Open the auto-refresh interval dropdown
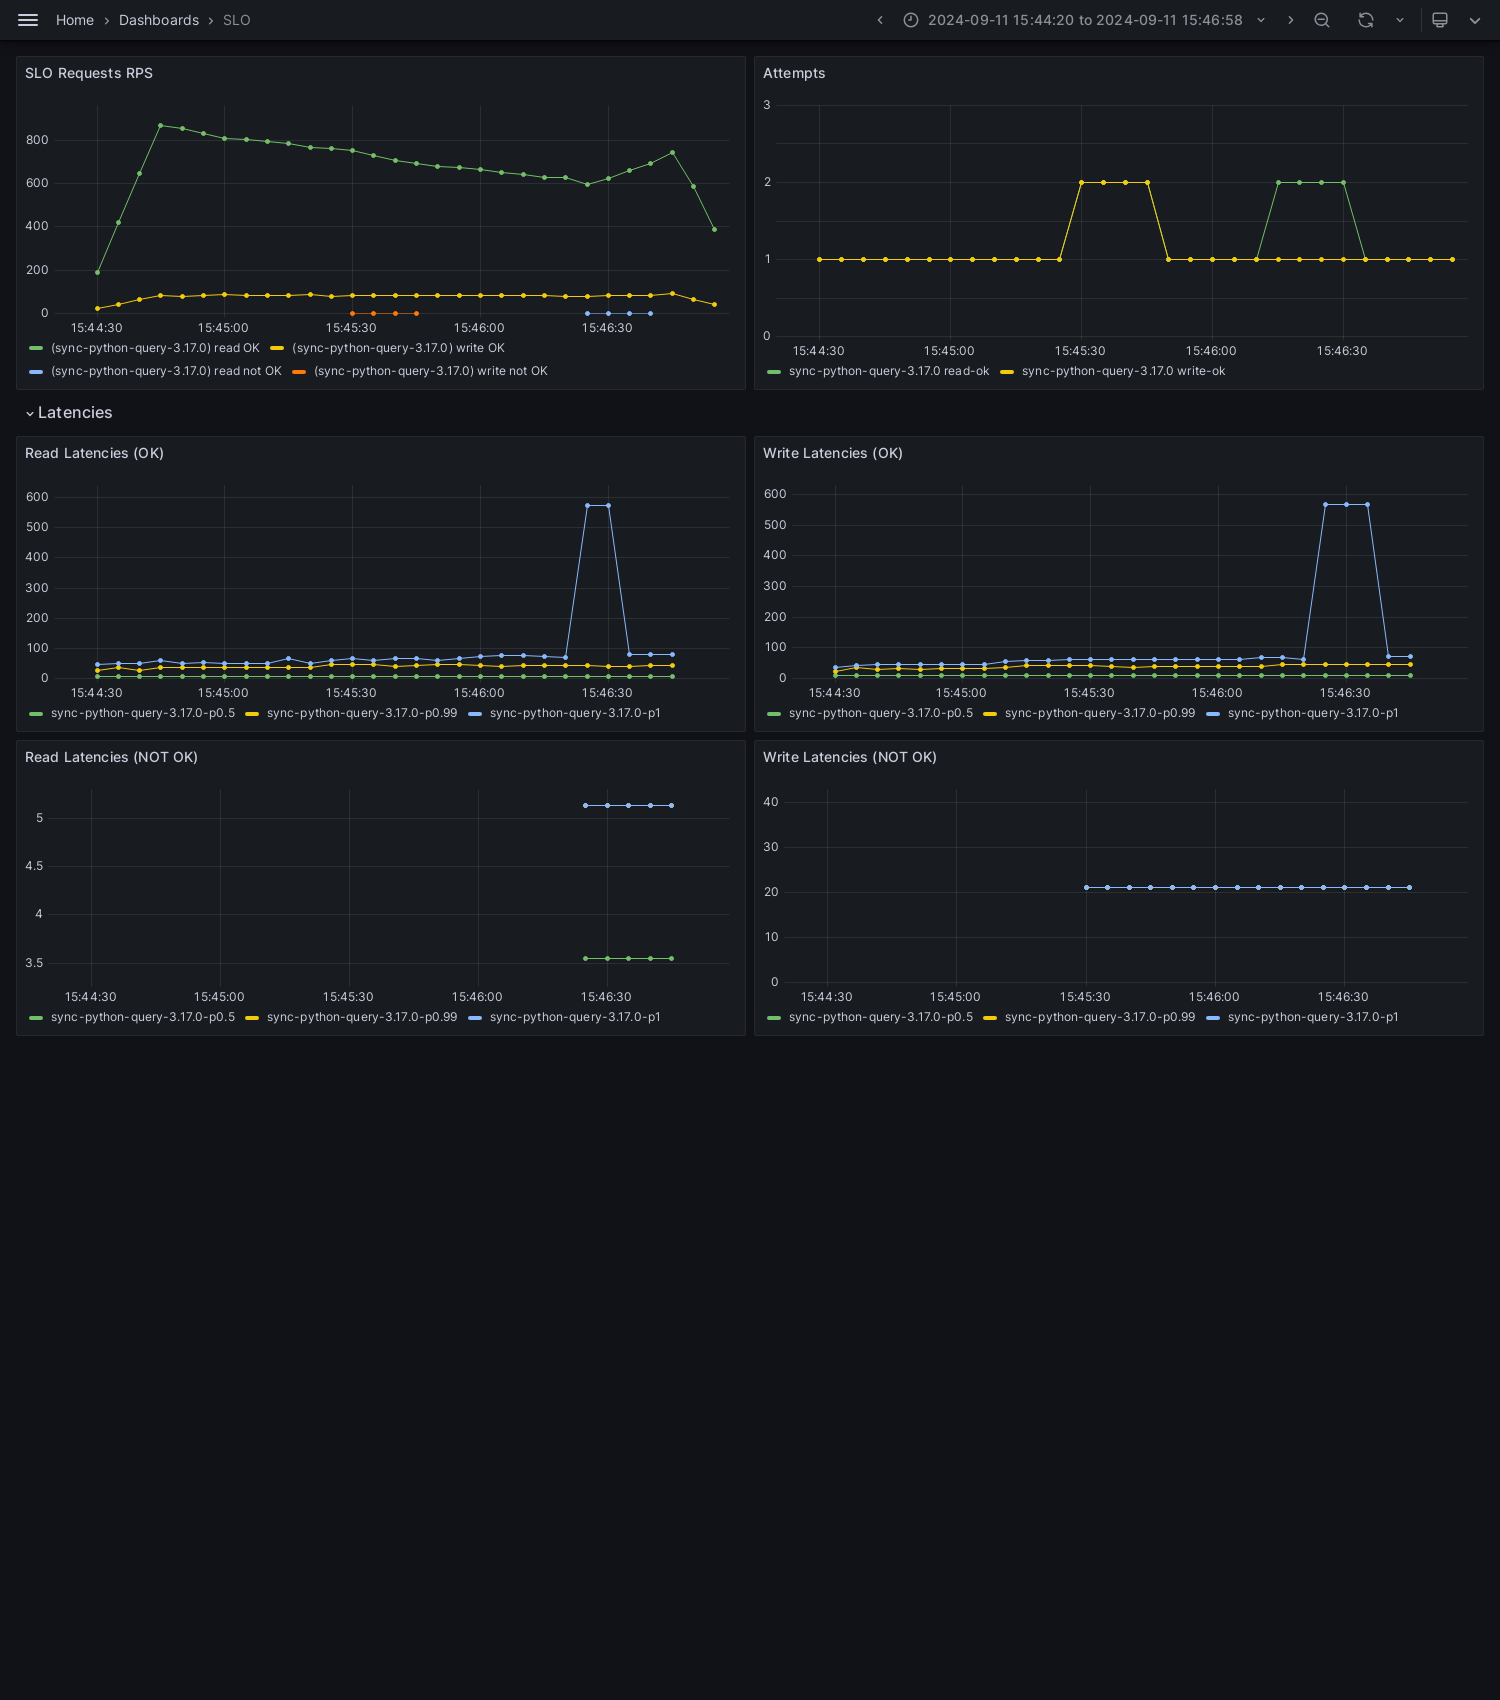The image size is (1500, 1700). [x=1400, y=20]
